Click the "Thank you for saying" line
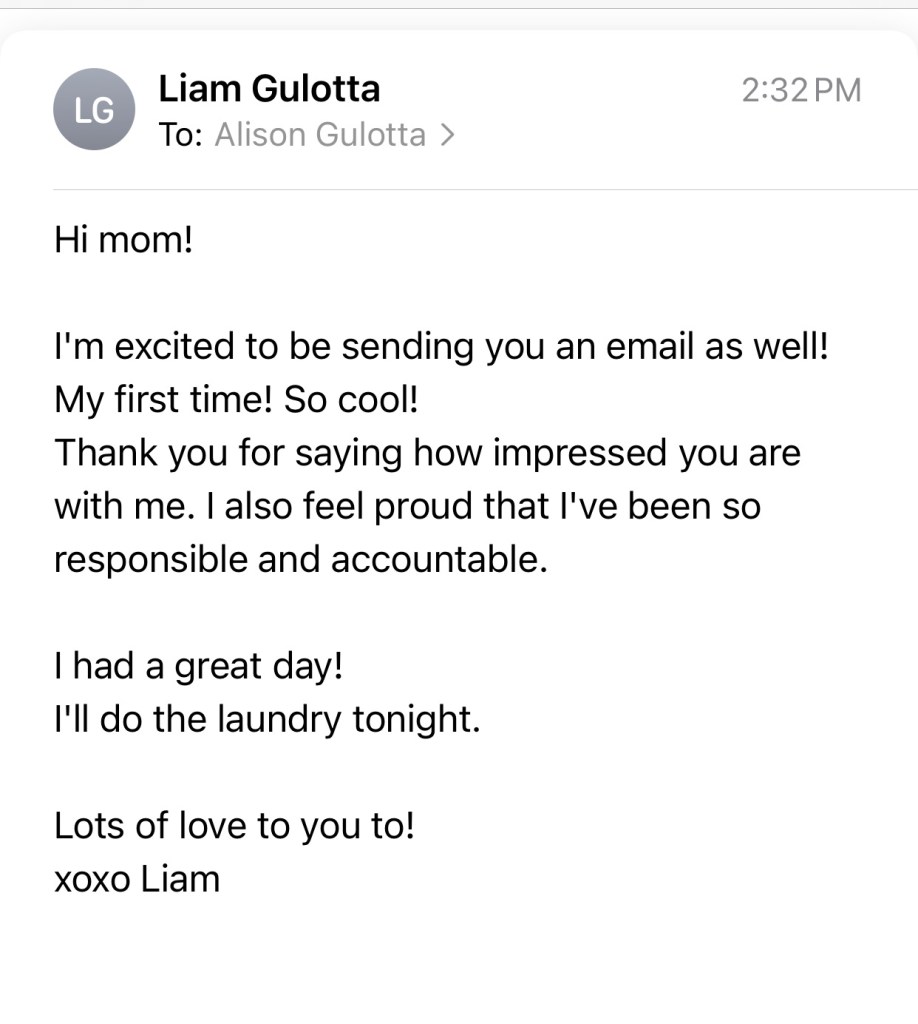 (x=427, y=453)
